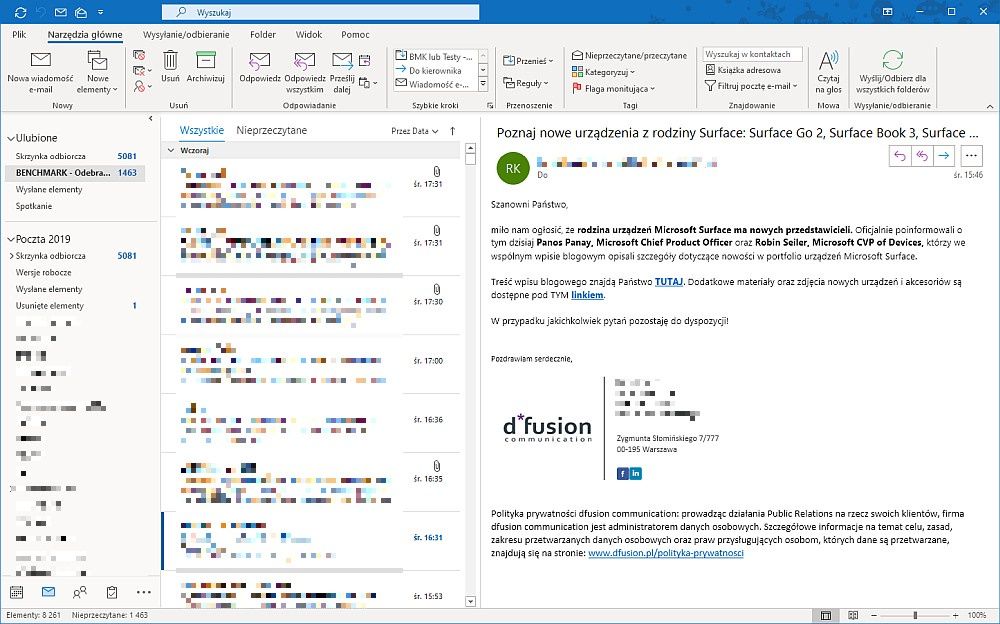Open more actions ellipsis in reading pane
Viewport: 1000px width, 624px height.
click(971, 156)
